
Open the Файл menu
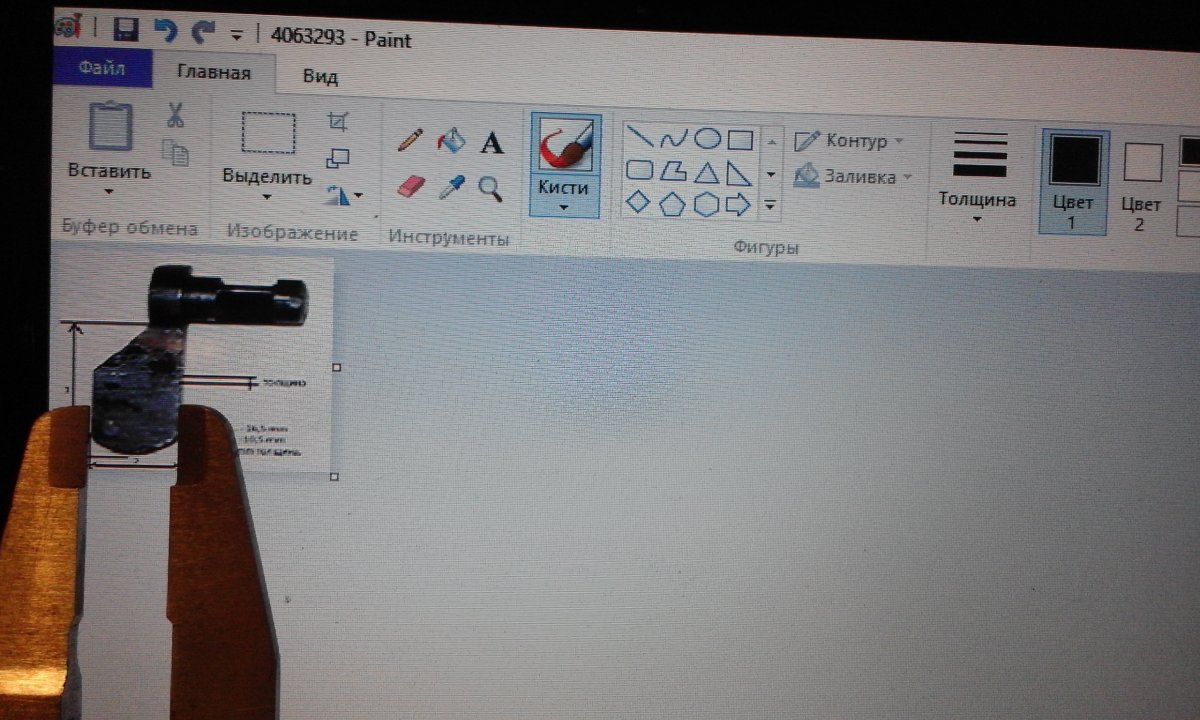pos(101,69)
